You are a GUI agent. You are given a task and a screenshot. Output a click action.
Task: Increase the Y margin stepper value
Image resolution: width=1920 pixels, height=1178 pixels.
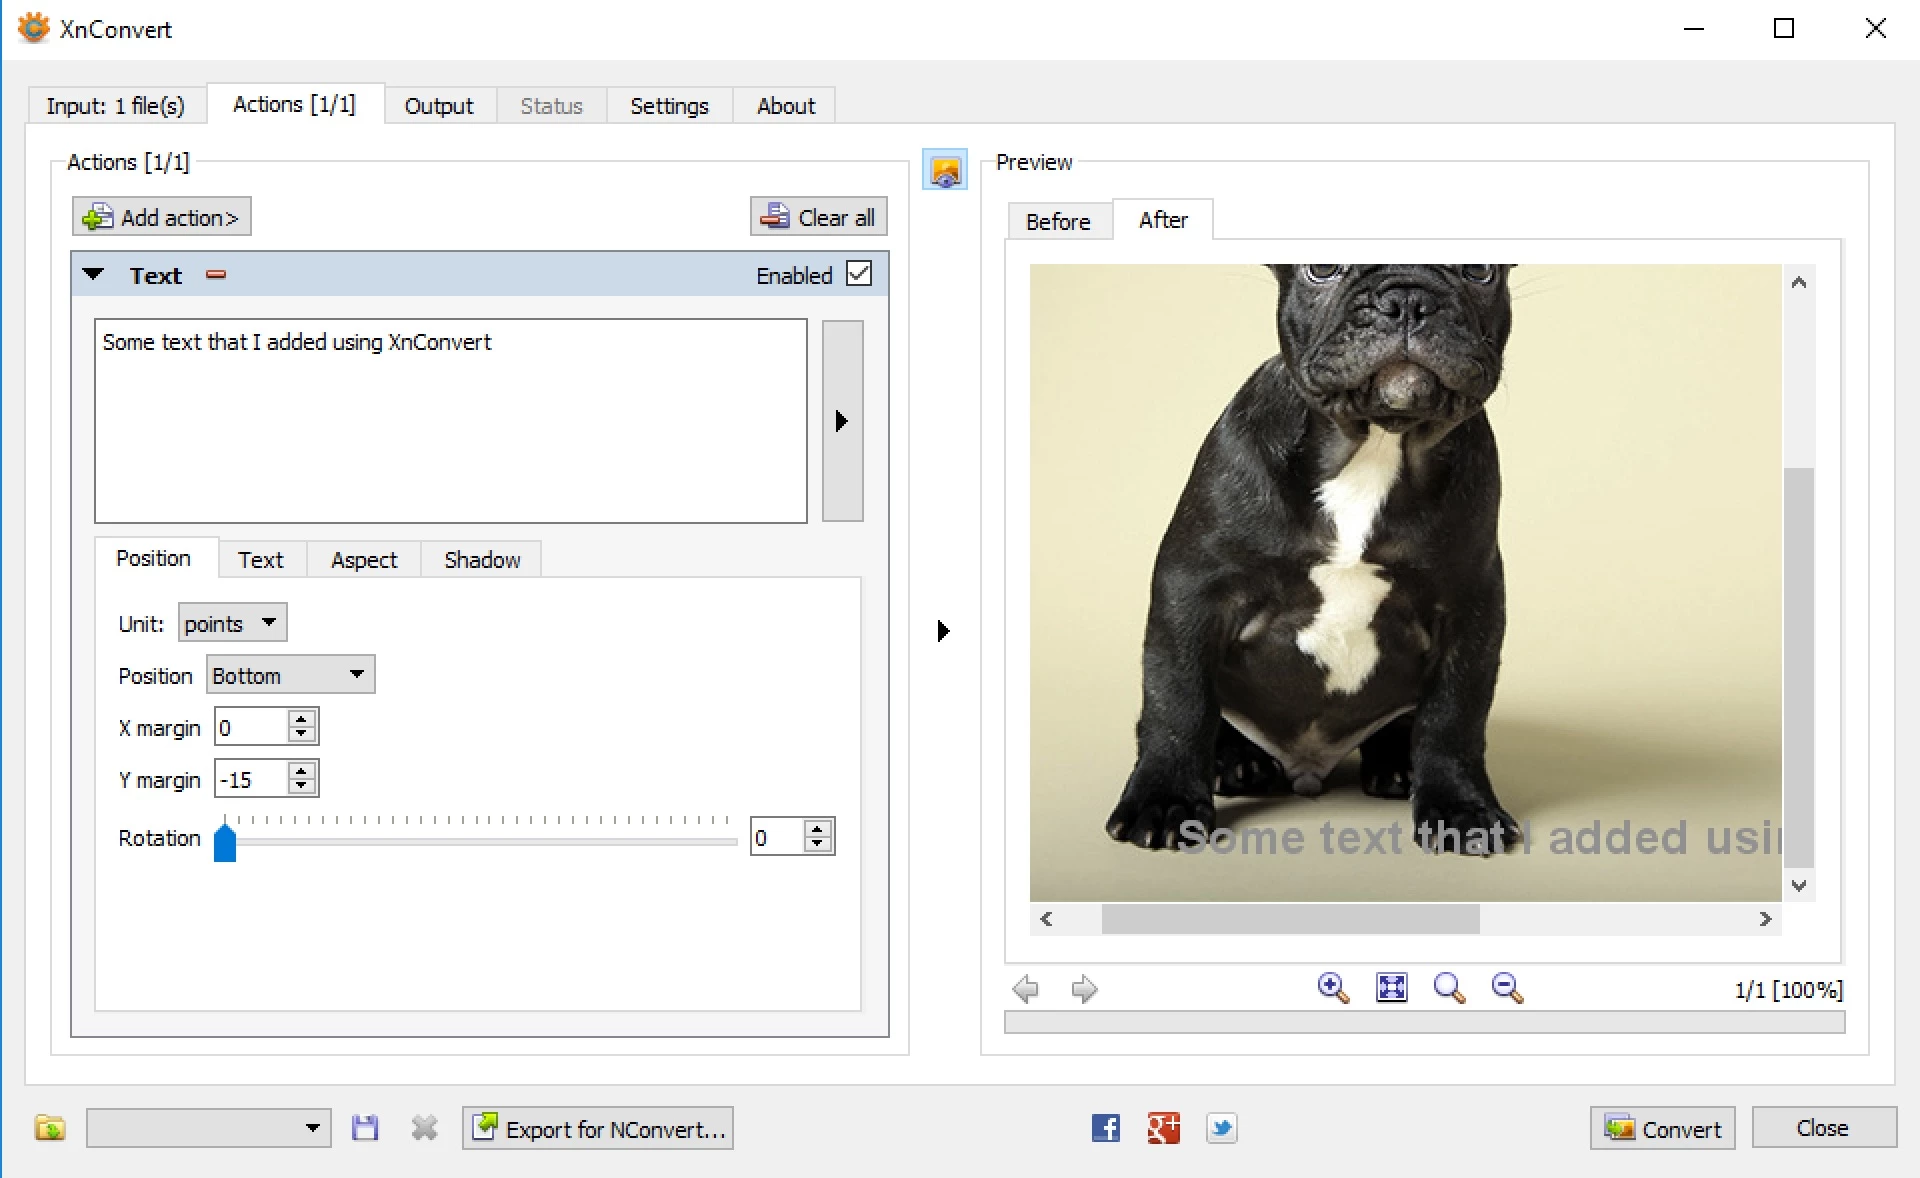click(x=301, y=771)
